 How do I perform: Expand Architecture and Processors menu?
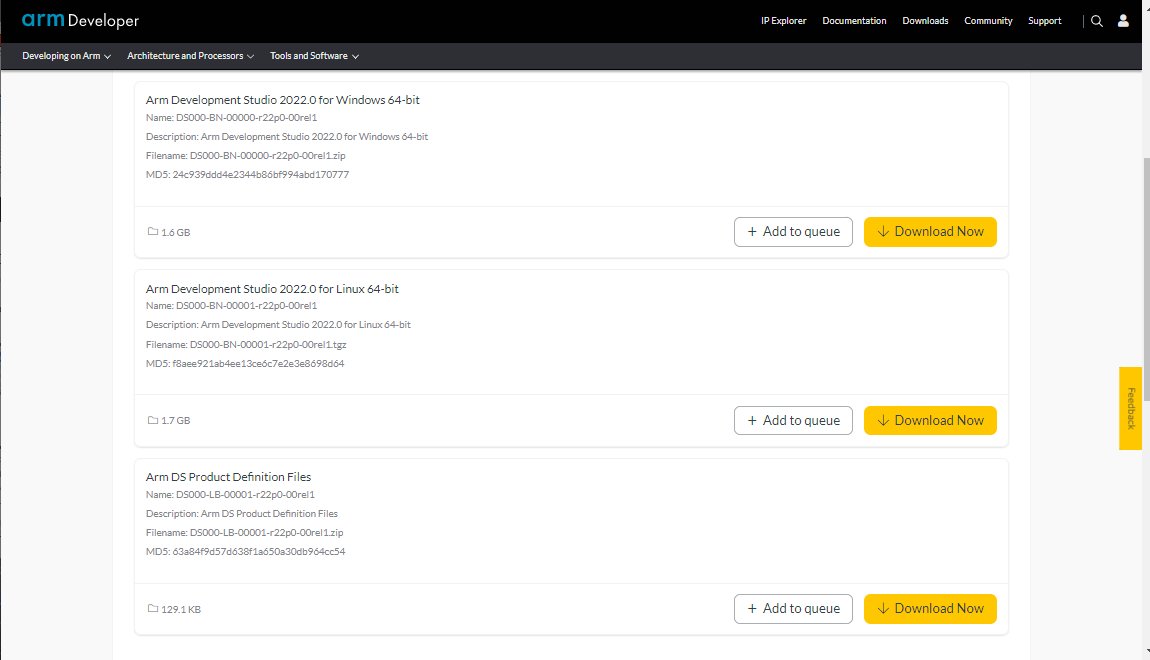click(x=190, y=56)
